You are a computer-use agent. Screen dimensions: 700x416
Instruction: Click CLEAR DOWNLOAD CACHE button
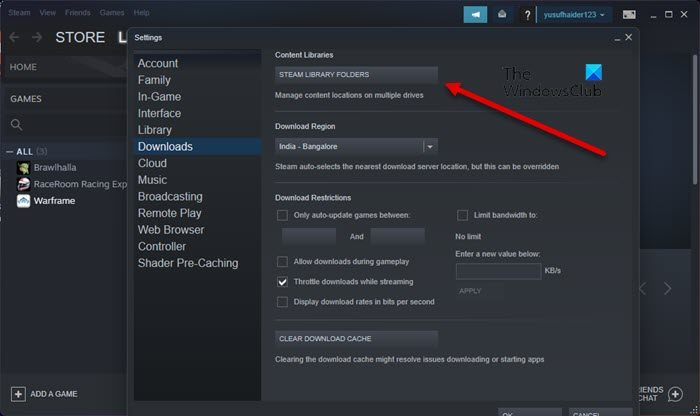click(356, 339)
